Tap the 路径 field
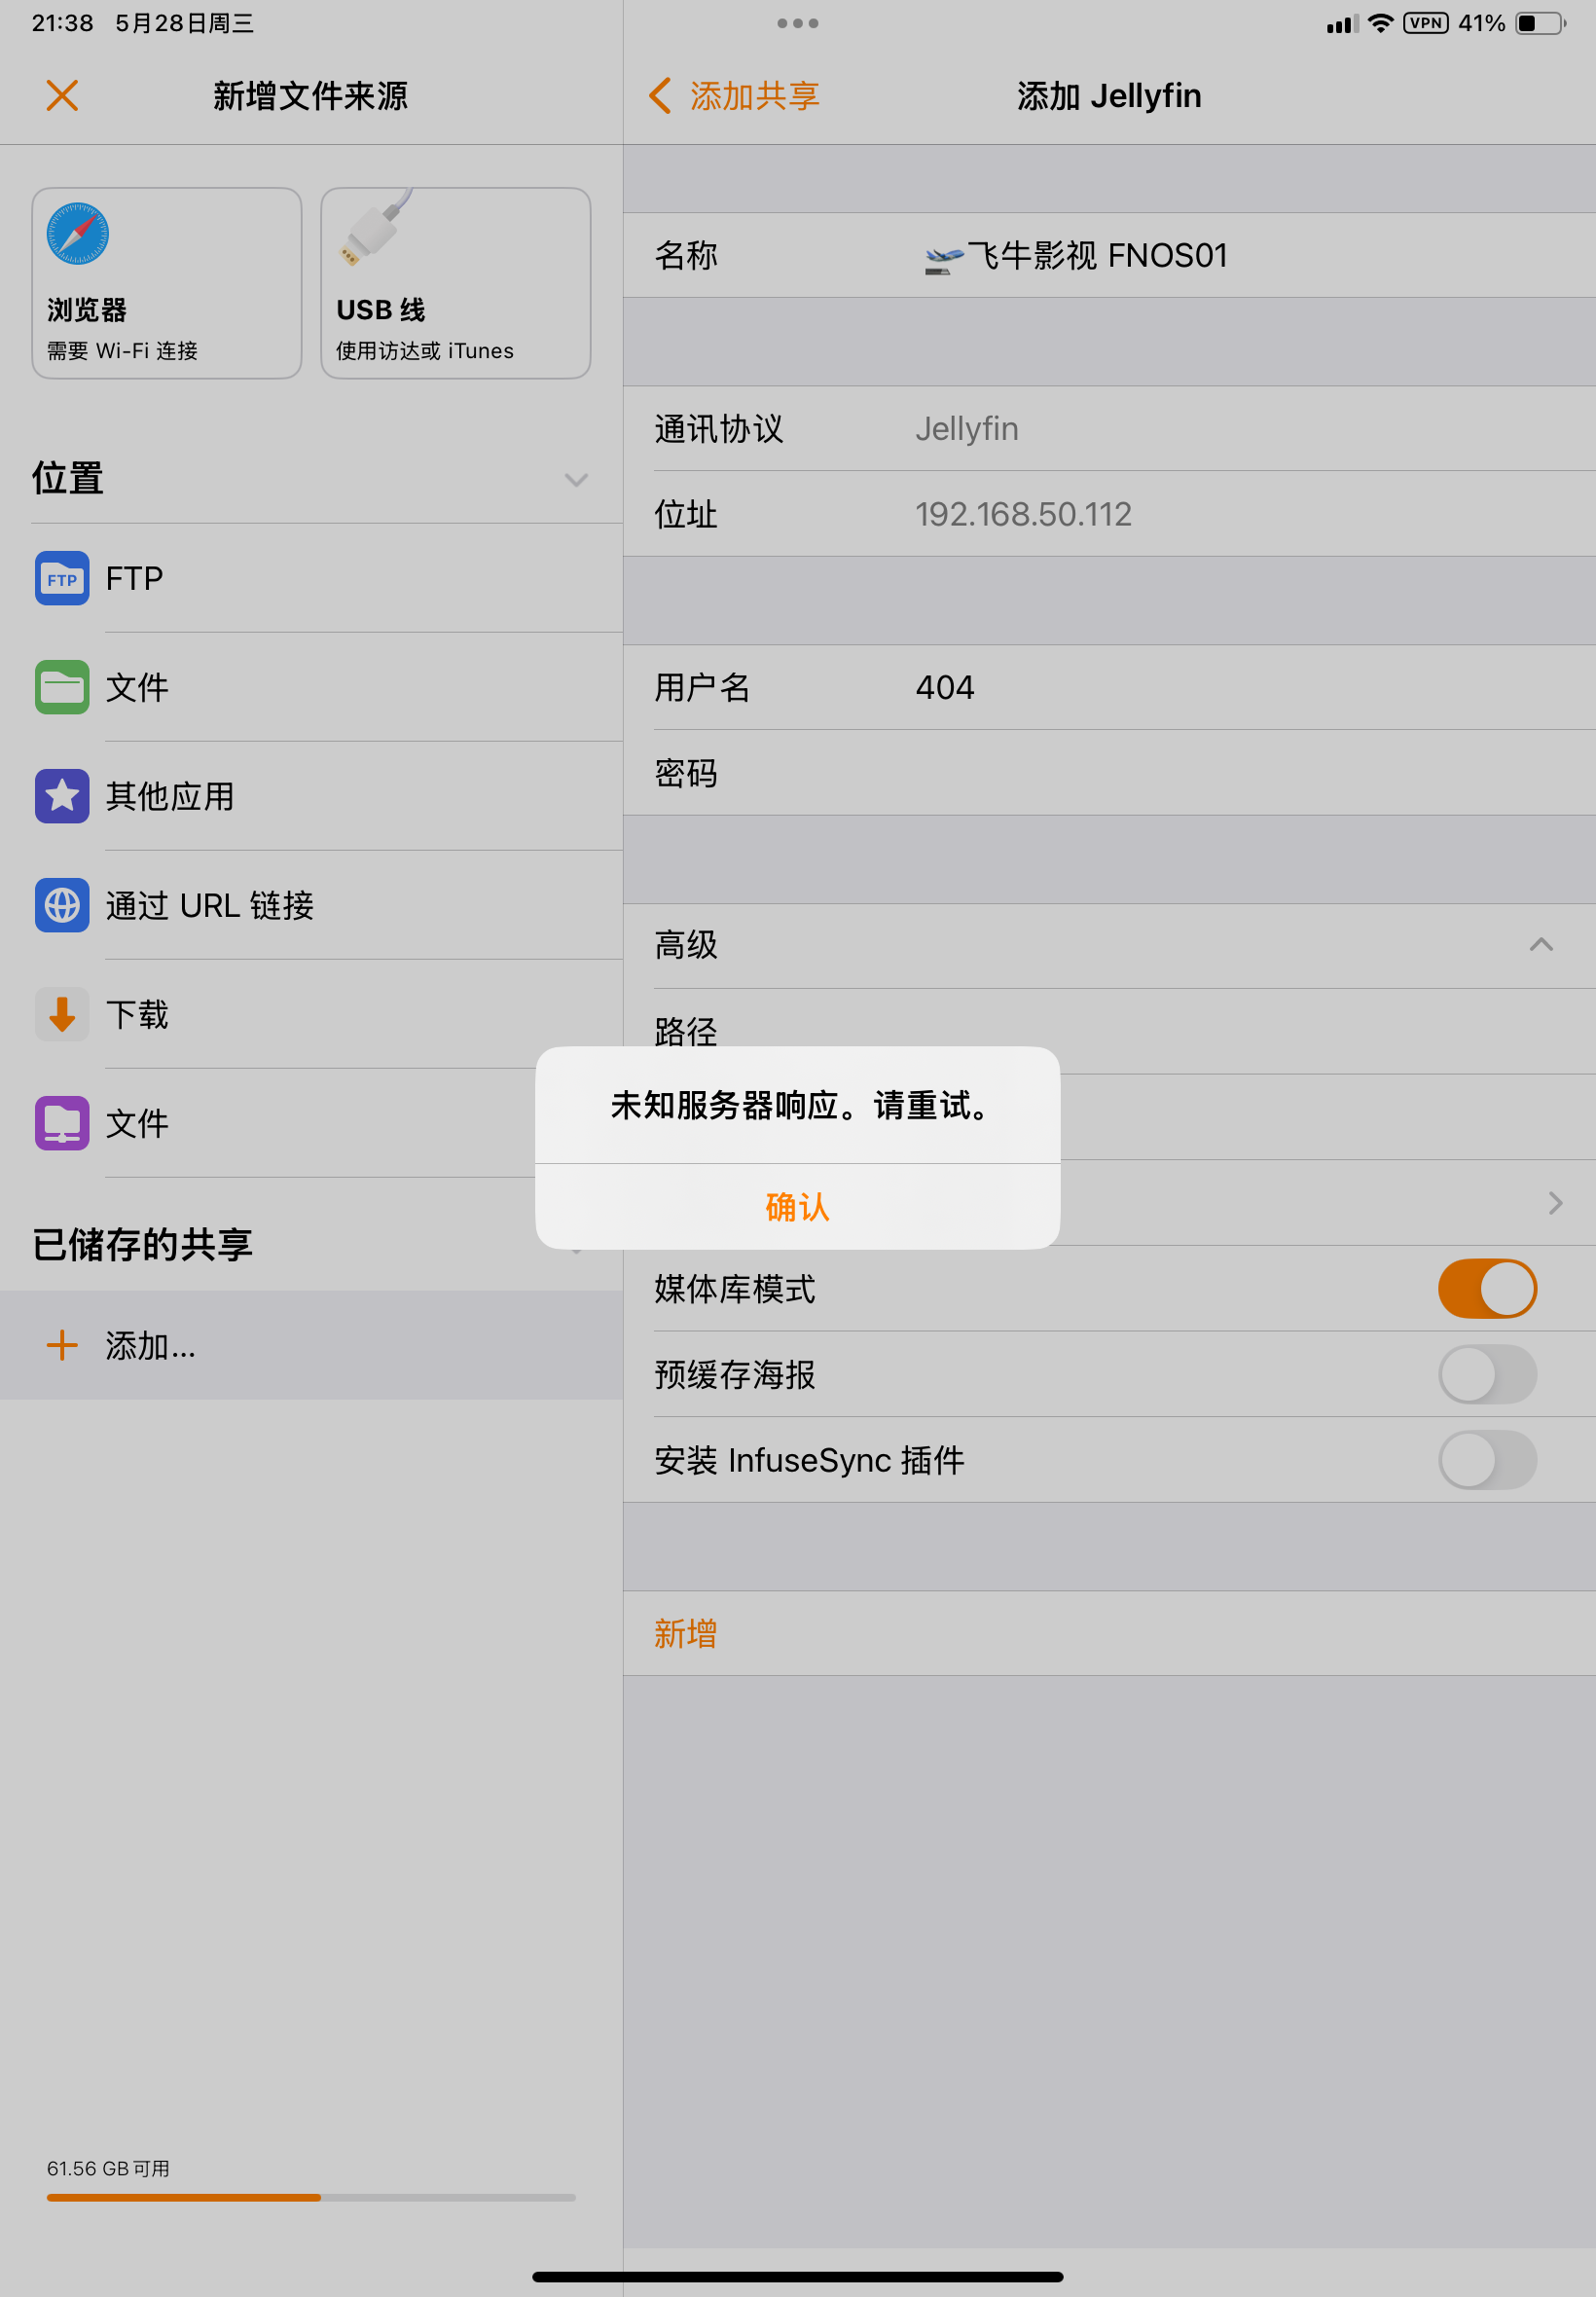Screen dimensions: 1596x2297 [1109, 1031]
